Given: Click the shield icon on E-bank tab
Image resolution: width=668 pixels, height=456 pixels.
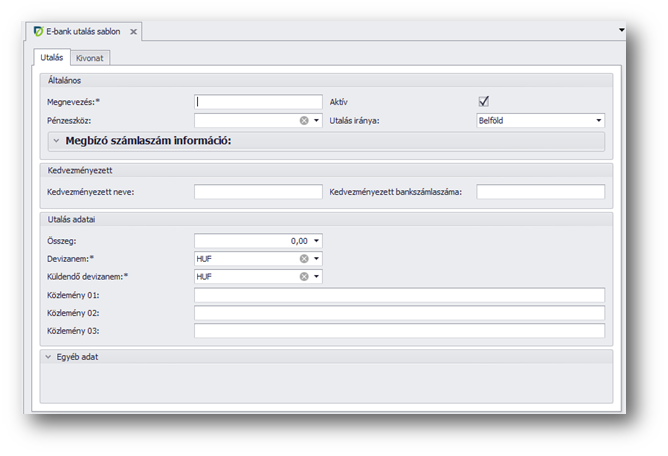Looking at the screenshot, I should click(x=38, y=32).
